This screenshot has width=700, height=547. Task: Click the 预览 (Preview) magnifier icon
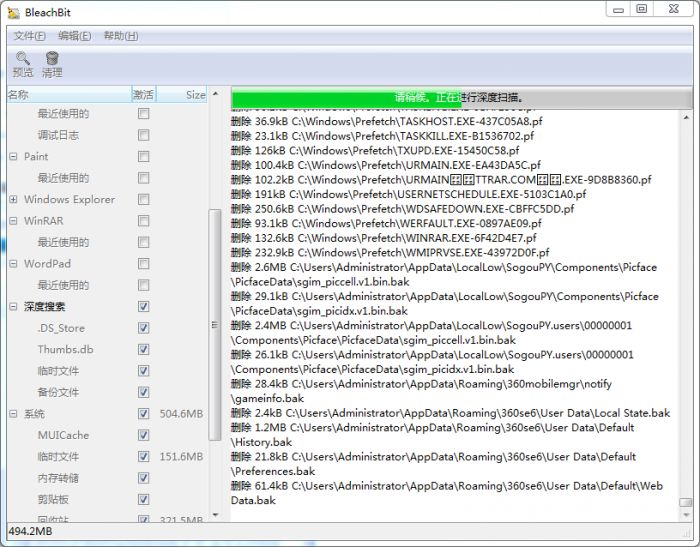click(x=22, y=59)
